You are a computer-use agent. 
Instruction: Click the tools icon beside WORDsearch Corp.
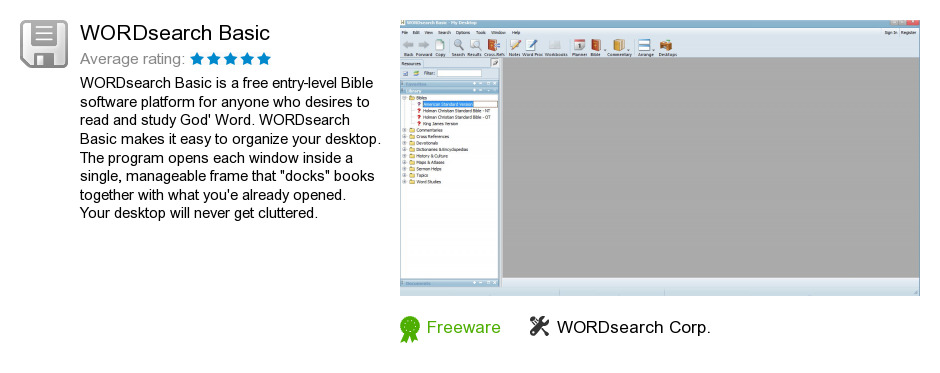click(540, 326)
